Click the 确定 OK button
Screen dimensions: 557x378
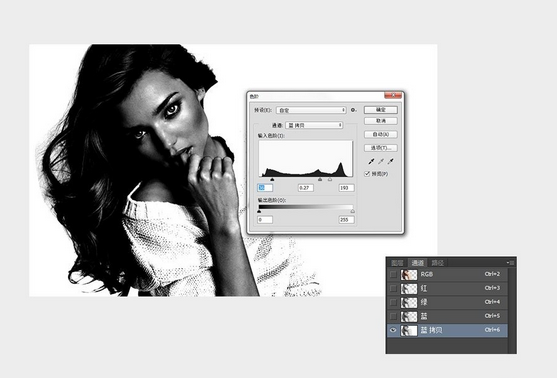pyautogui.click(x=381, y=110)
